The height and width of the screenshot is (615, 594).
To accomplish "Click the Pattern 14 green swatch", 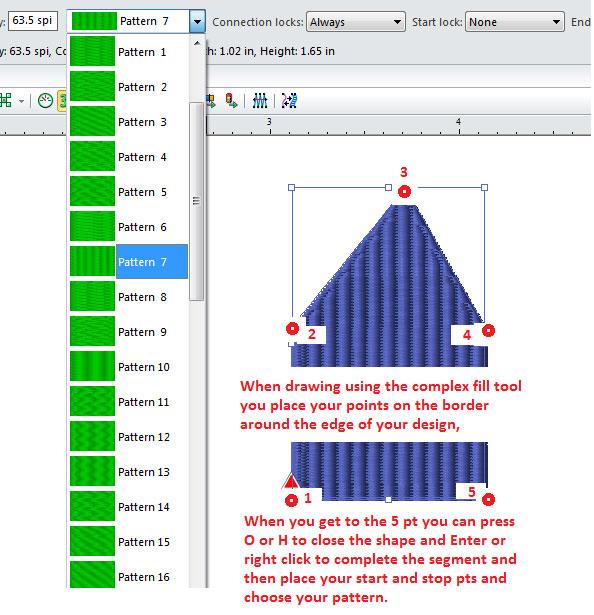I will [x=92, y=506].
